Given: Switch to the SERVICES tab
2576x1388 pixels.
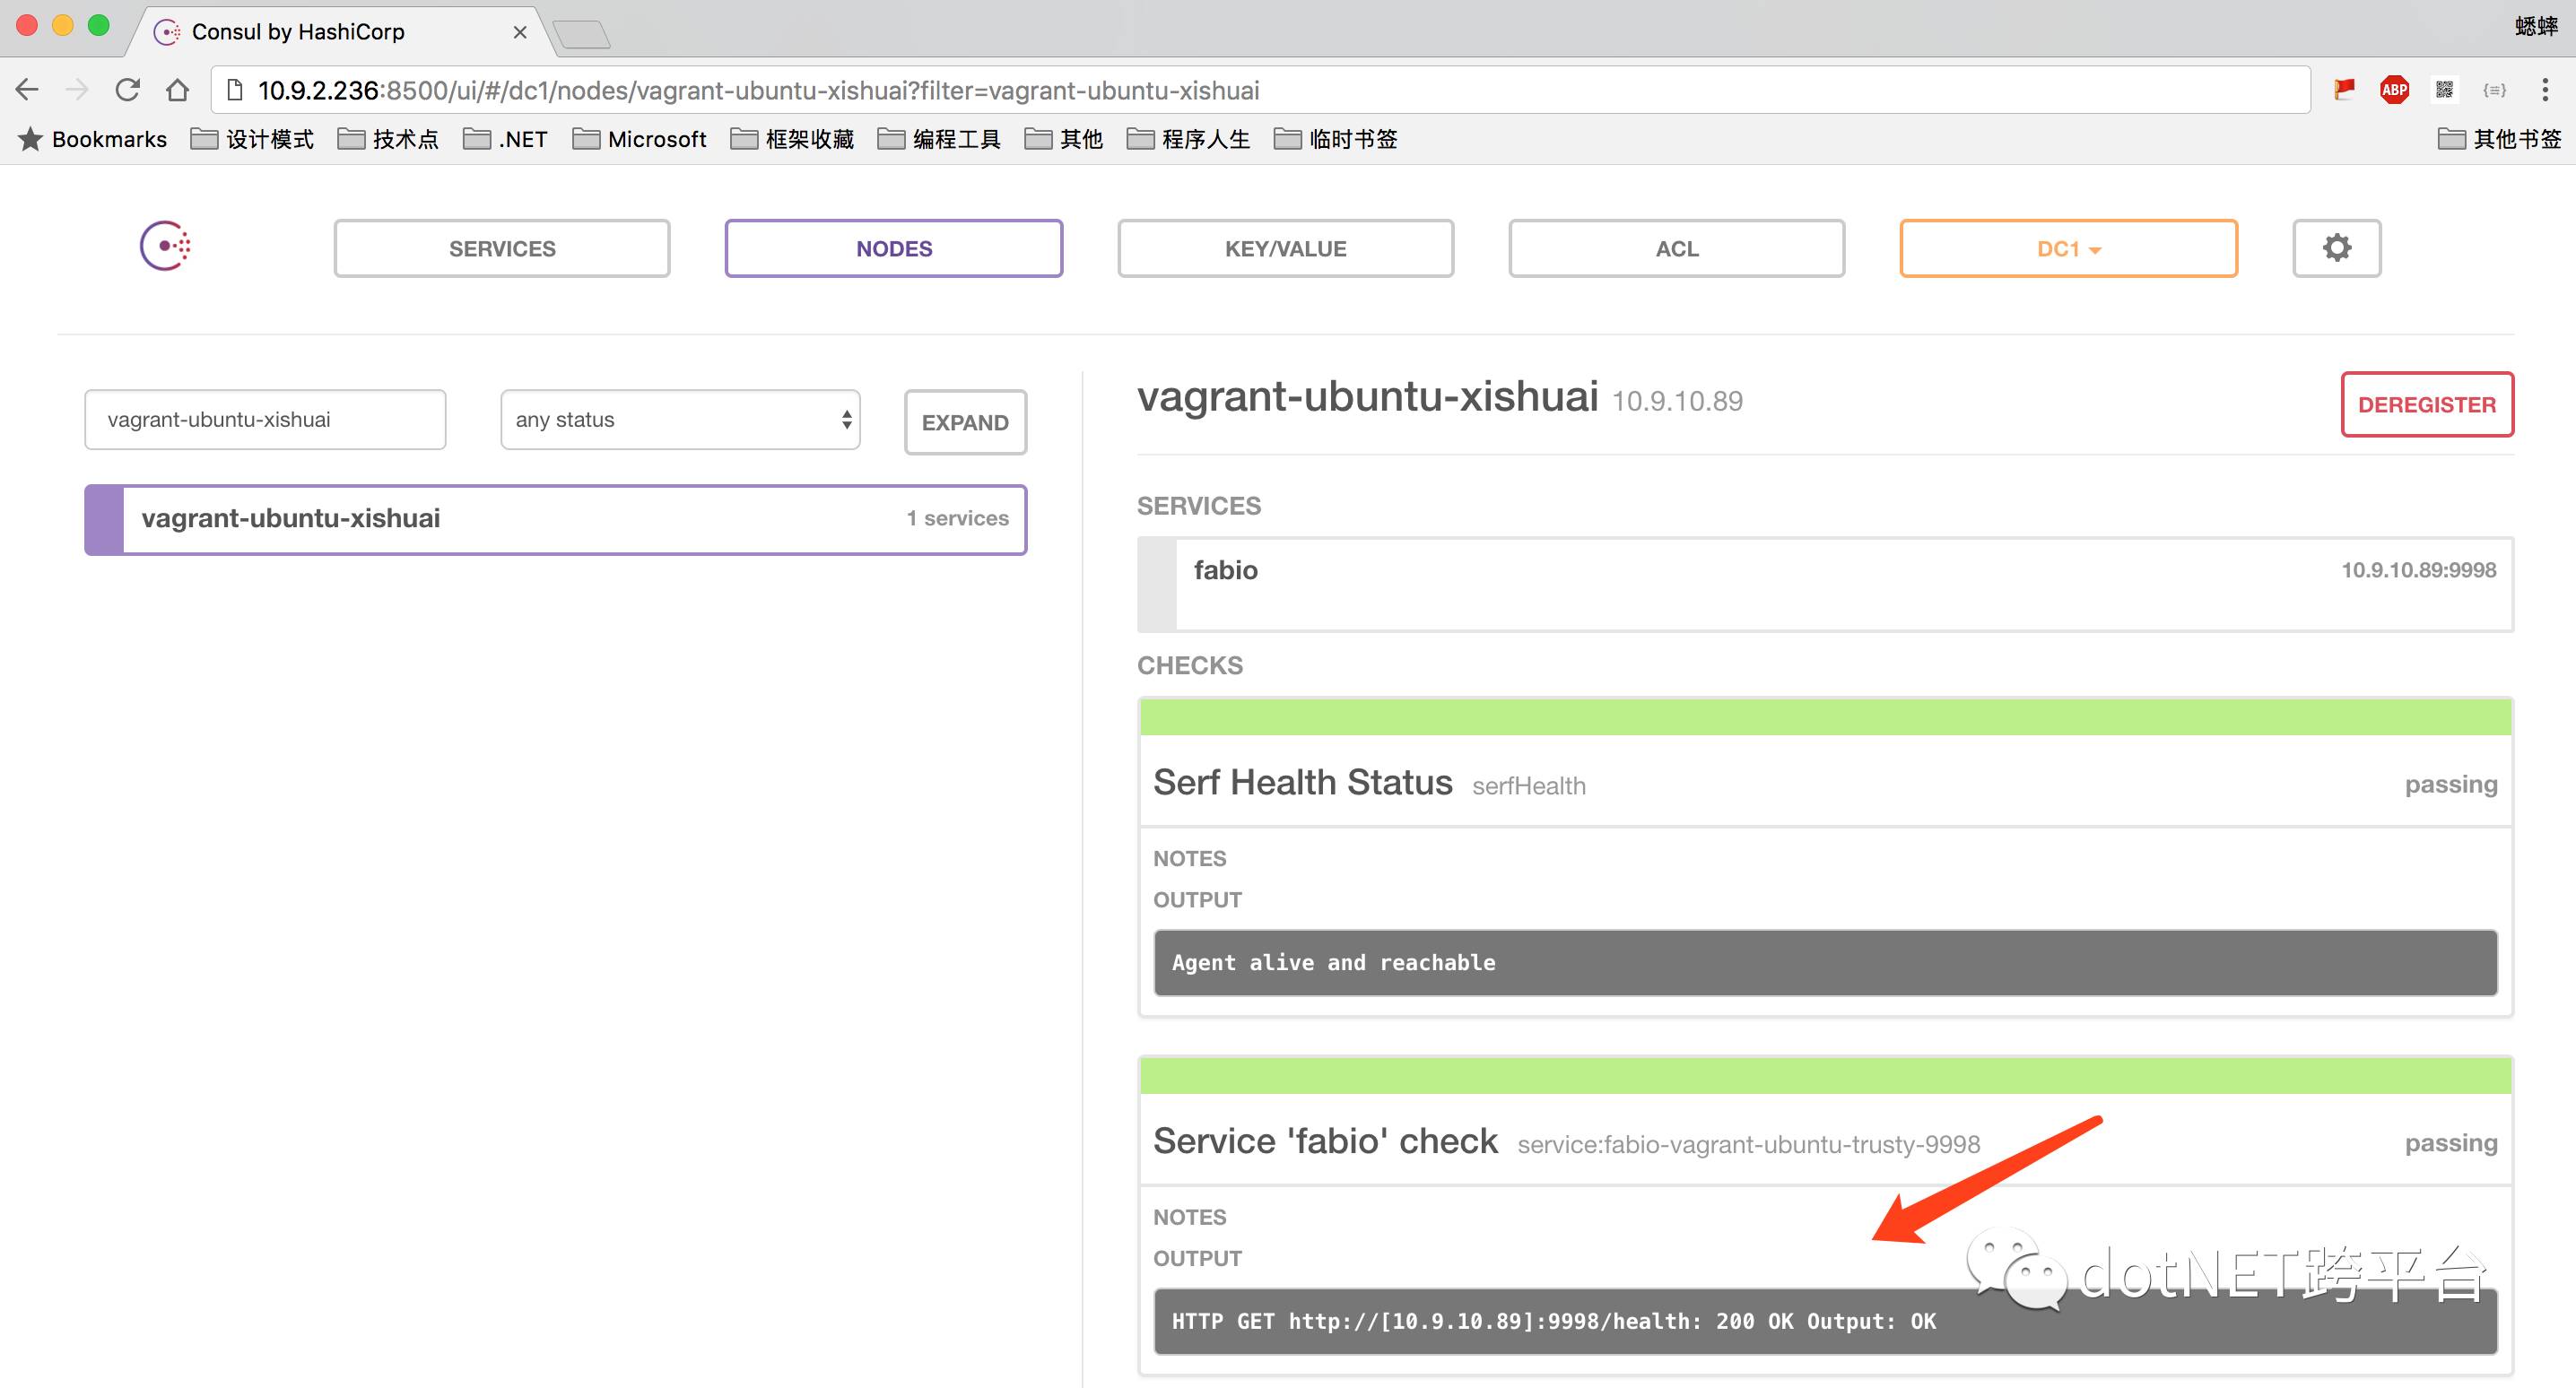Looking at the screenshot, I should pos(502,248).
